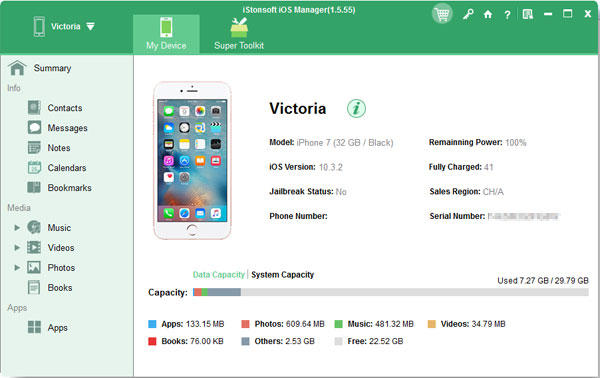Minimize the iOS Manager window

coord(548,15)
